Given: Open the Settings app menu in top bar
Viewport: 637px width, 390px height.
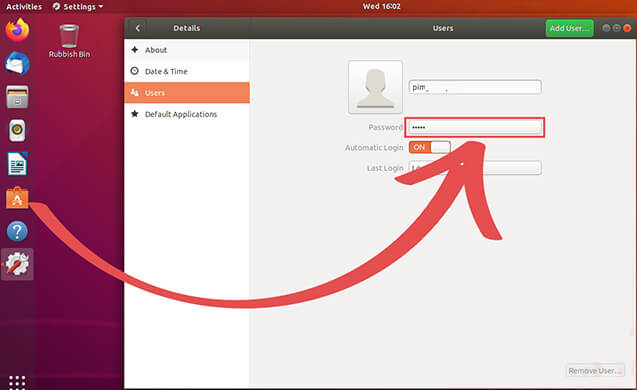Looking at the screenshot, I should pyautogui.click(x=78, y=6).
